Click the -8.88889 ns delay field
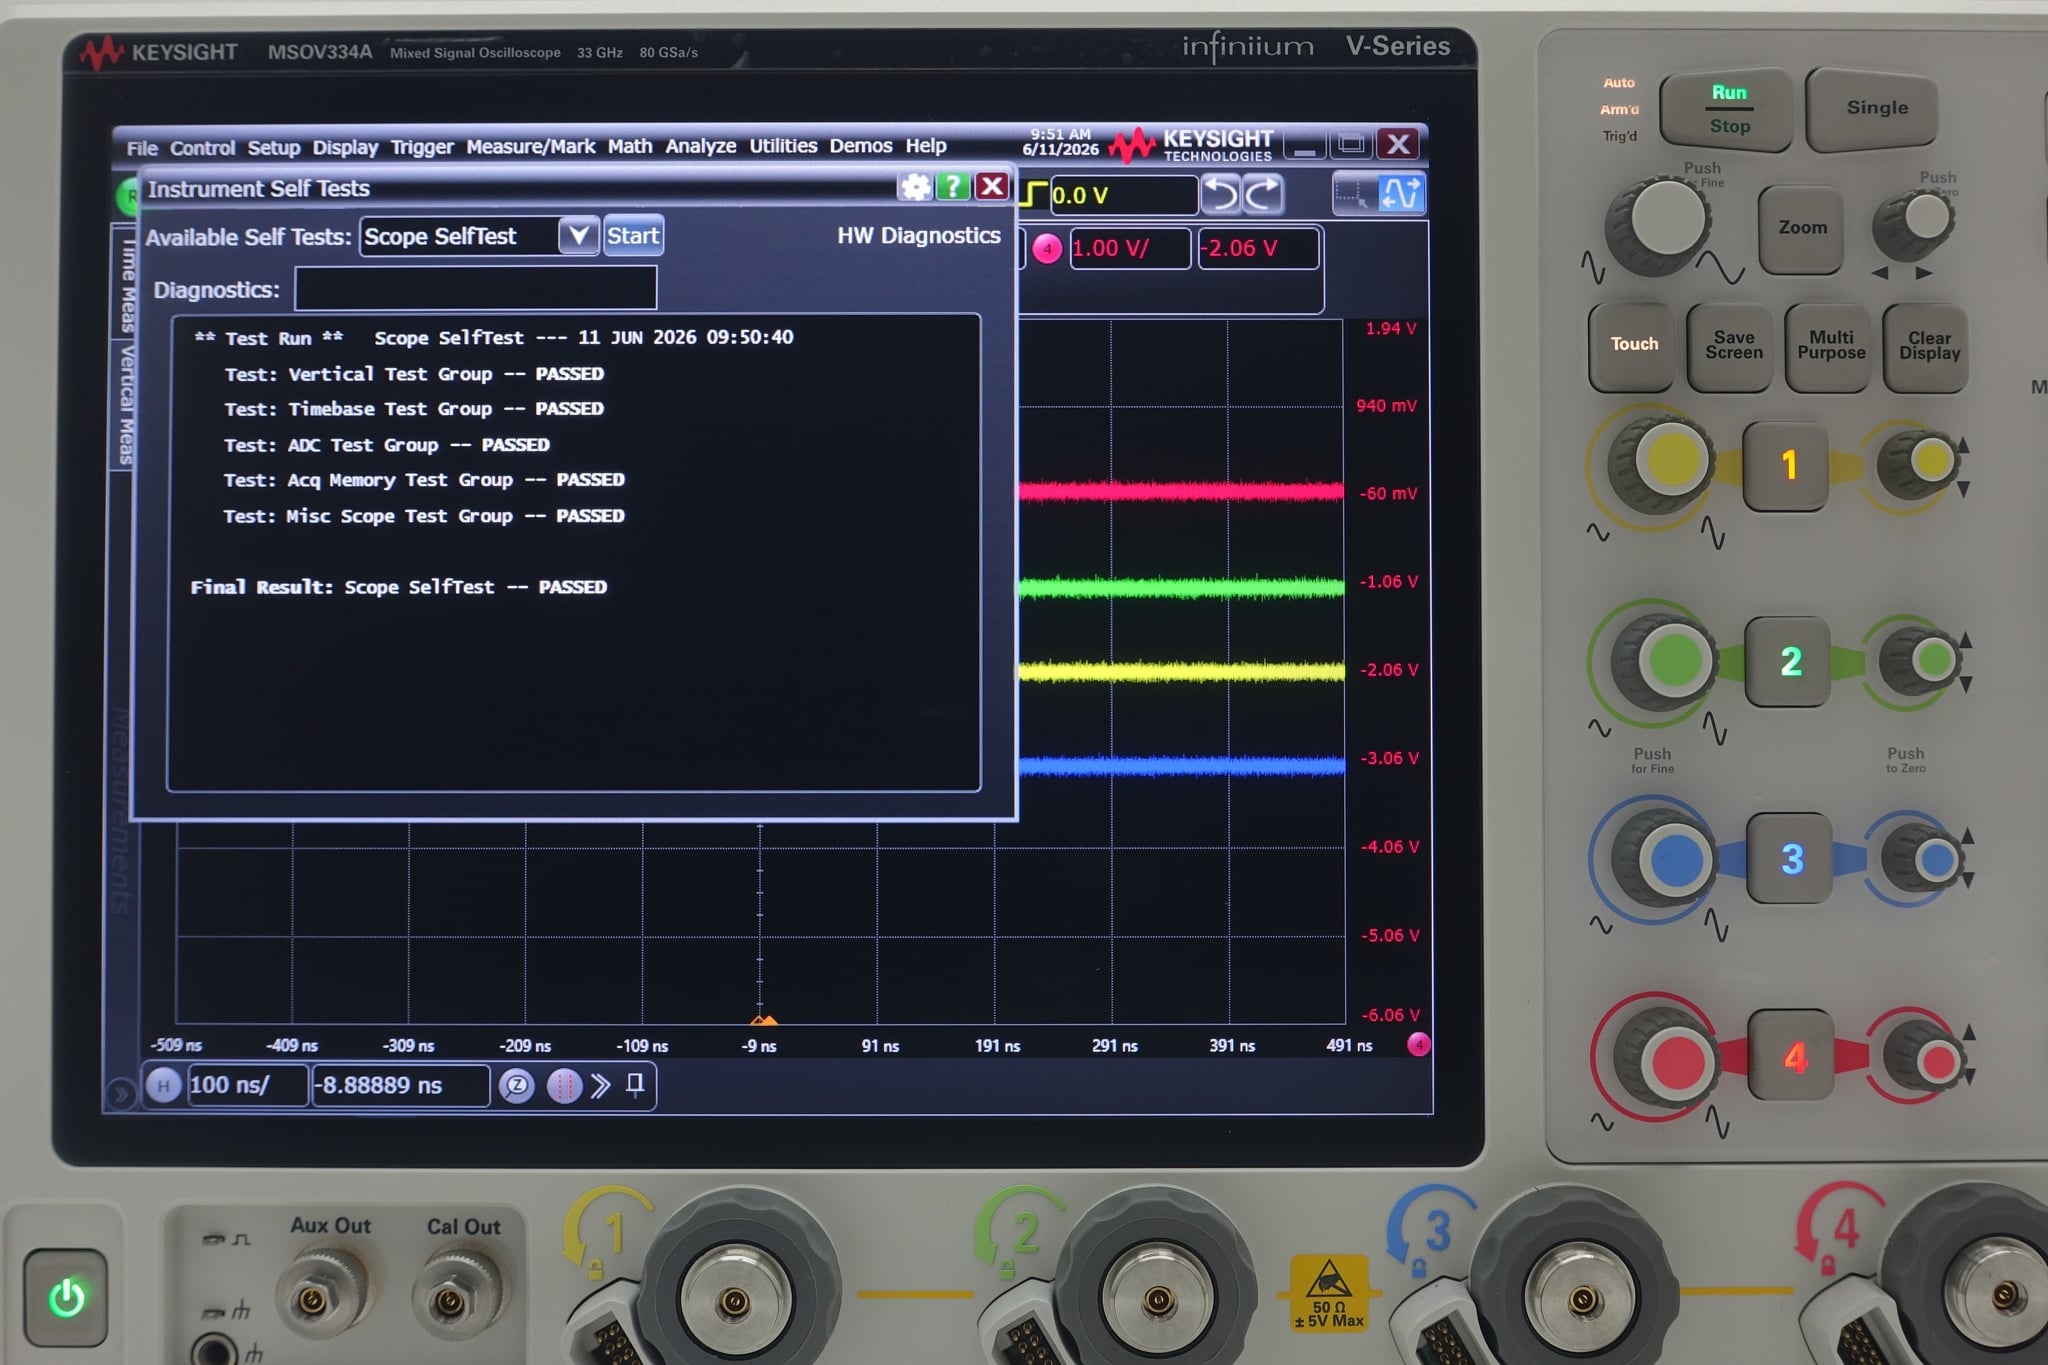The width and height of the screenshot is (2048, 1365). click(401, 1085)
